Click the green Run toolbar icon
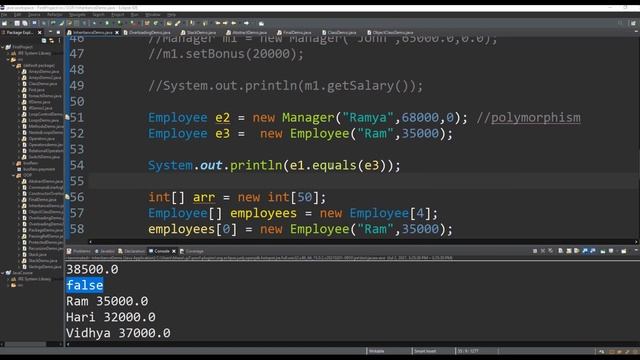640x360 pixels. (x=107, y=23)
